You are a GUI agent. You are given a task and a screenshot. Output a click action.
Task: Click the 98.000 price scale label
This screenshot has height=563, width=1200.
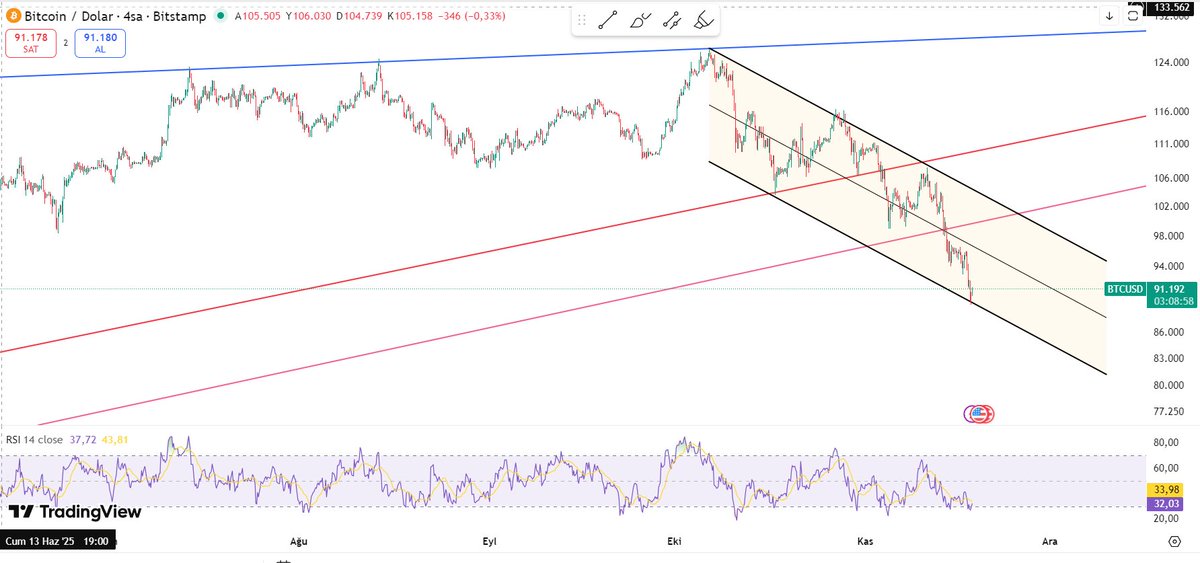(1171, 236)
